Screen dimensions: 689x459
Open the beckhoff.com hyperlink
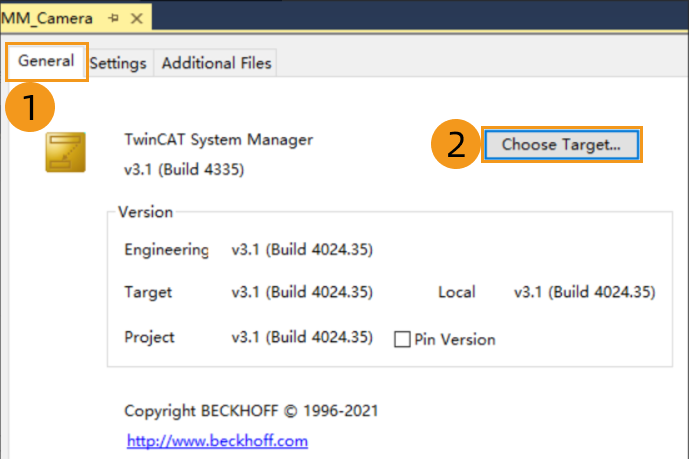(216, 440)
